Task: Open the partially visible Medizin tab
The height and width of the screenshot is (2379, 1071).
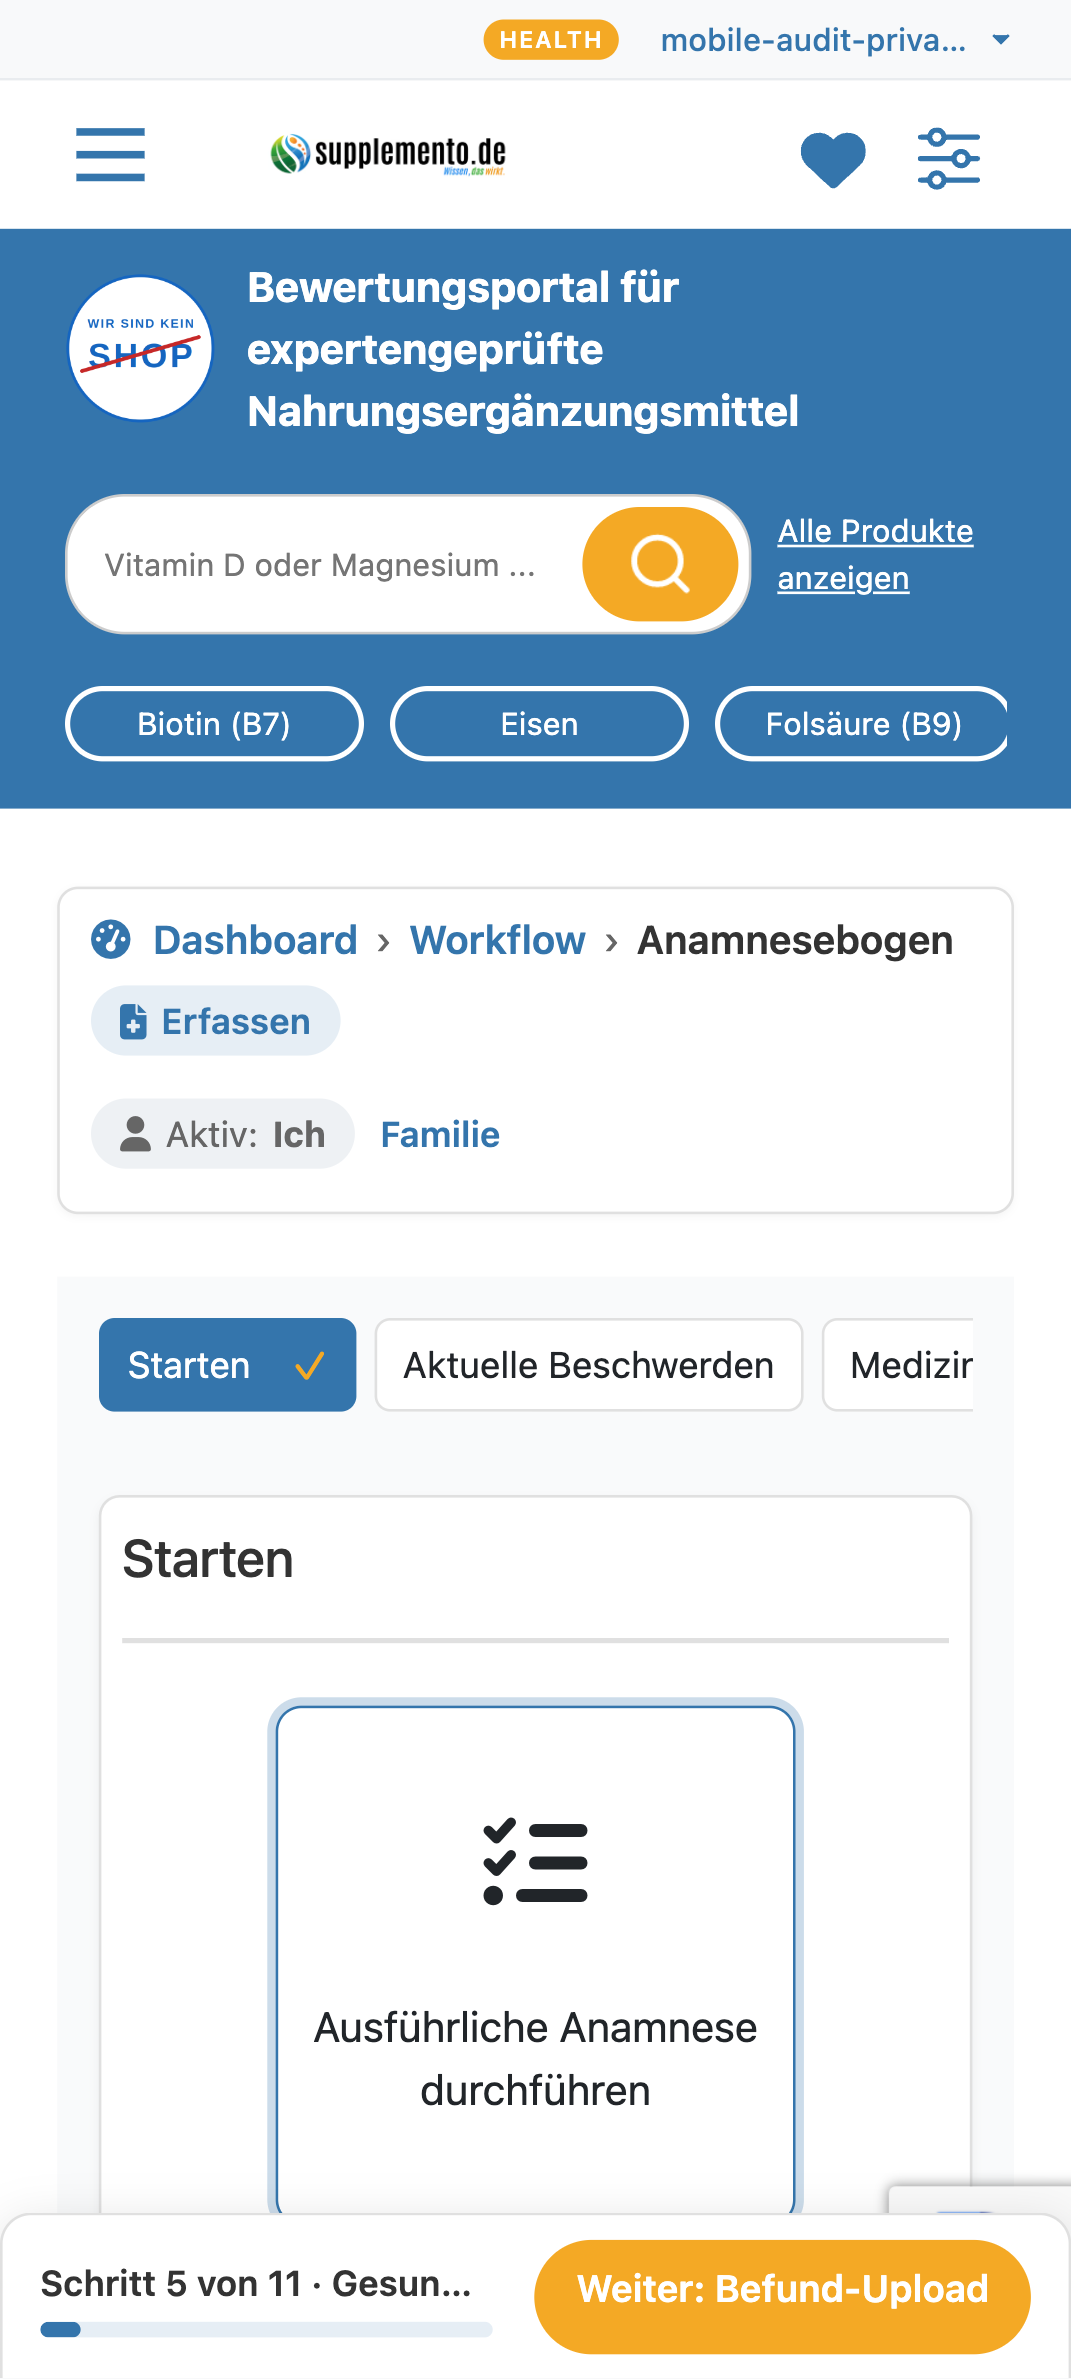Action: point(898,1365)
